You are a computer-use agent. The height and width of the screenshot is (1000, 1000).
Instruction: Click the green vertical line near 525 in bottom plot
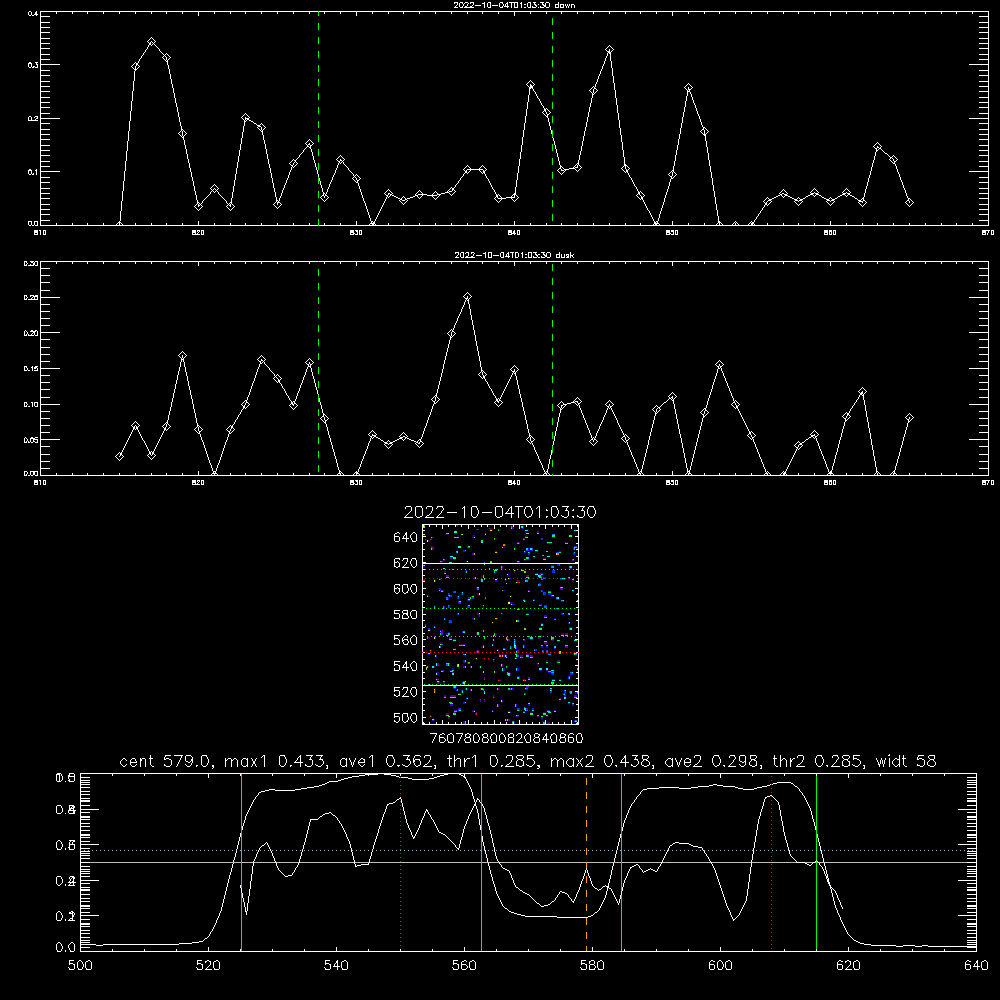[241, 861]
